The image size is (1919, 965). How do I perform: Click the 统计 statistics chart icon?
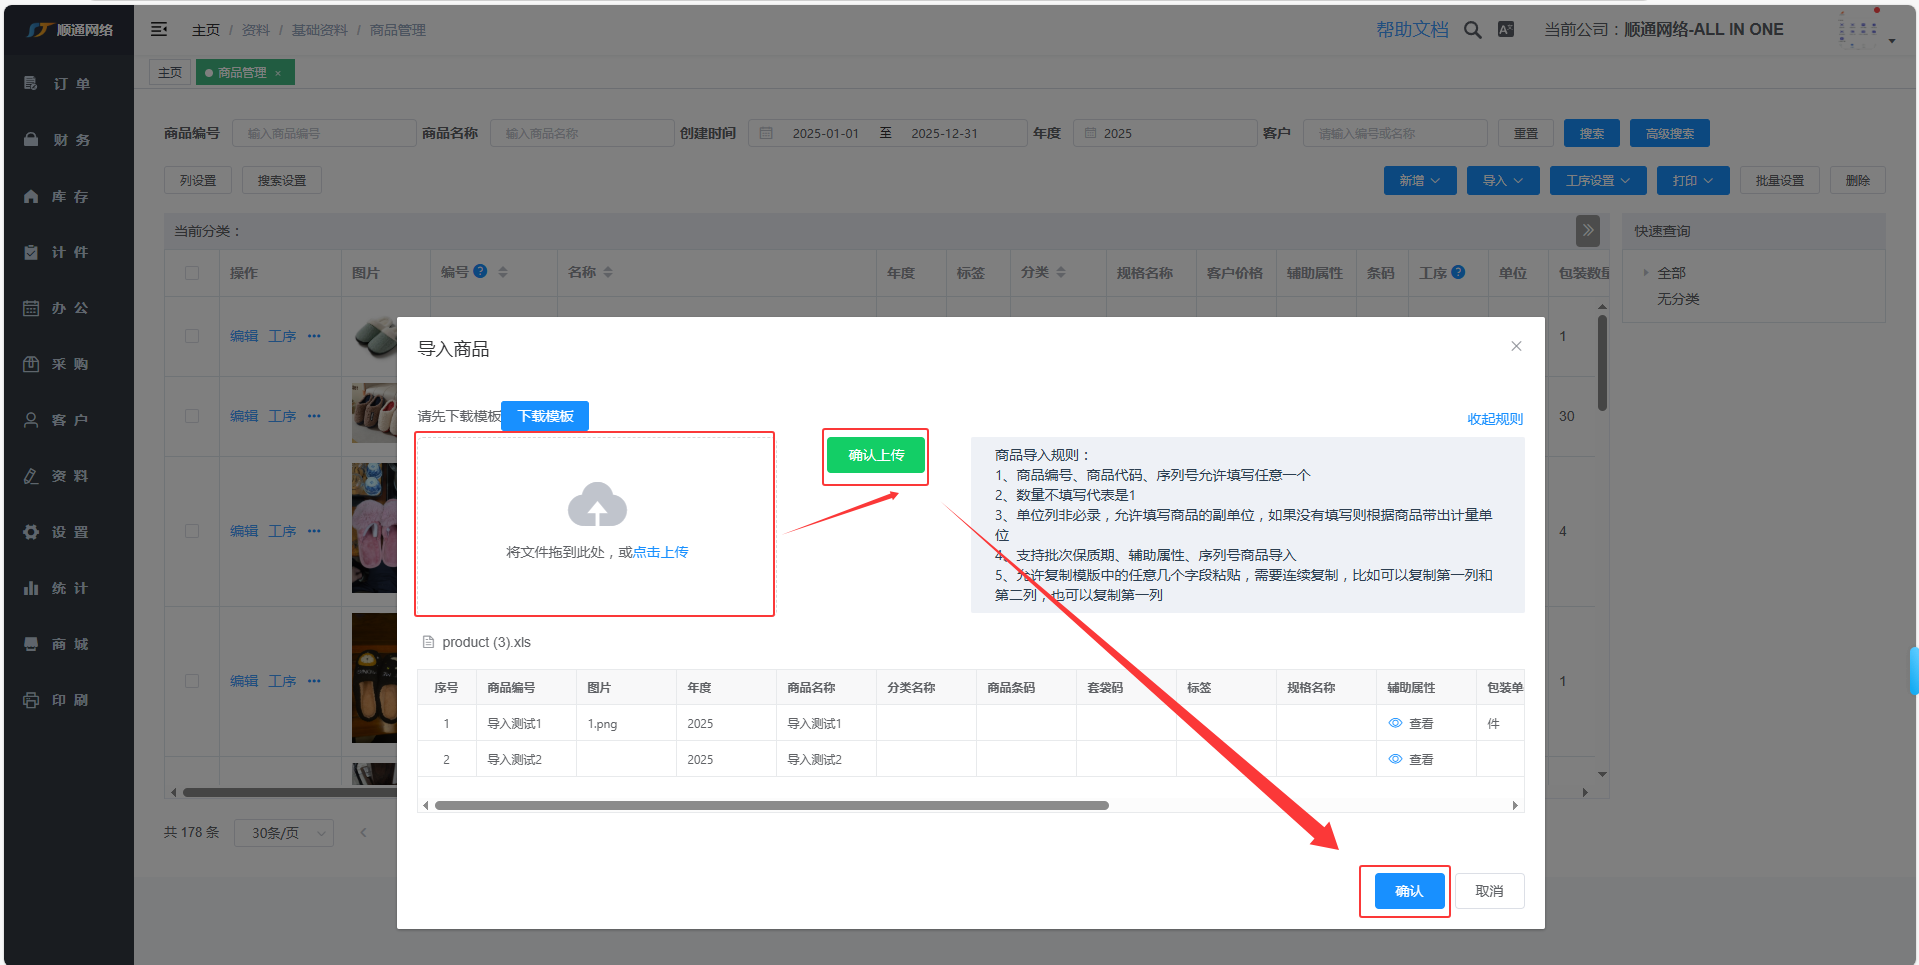pos(31,588)
